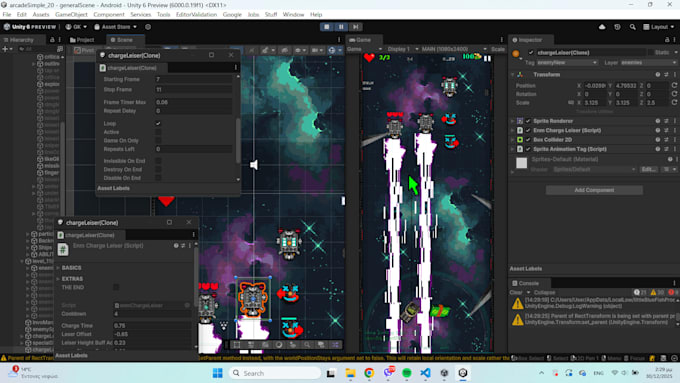This screenshot has height=383, width=680.
Task: Toggle chargeLeiser(Clone) active checkbox in Inspector
Action: tap(531, 52)
